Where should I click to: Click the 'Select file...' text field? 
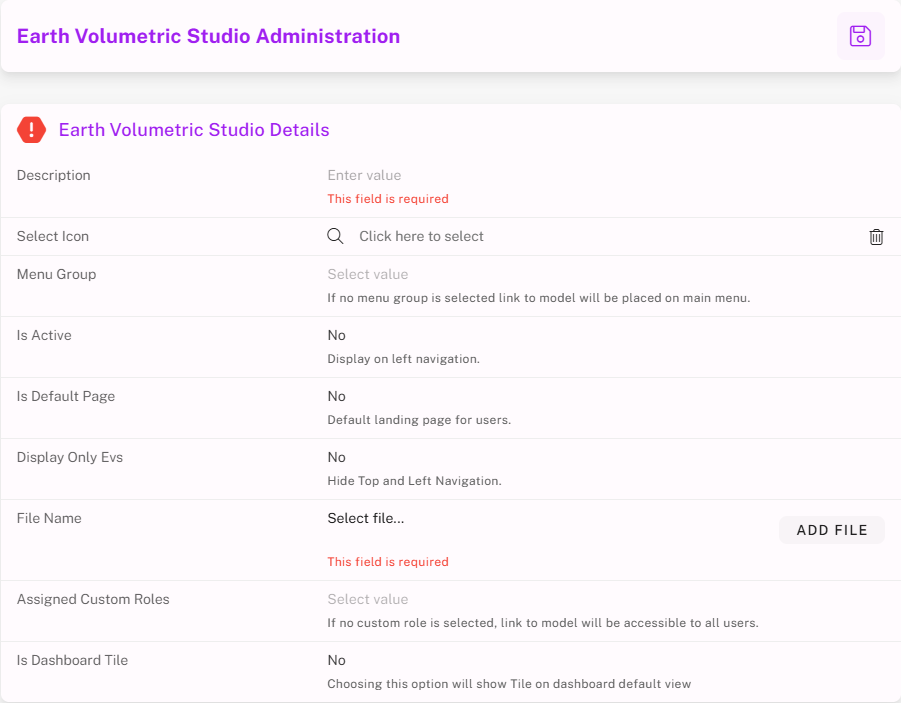pos(366,518)
